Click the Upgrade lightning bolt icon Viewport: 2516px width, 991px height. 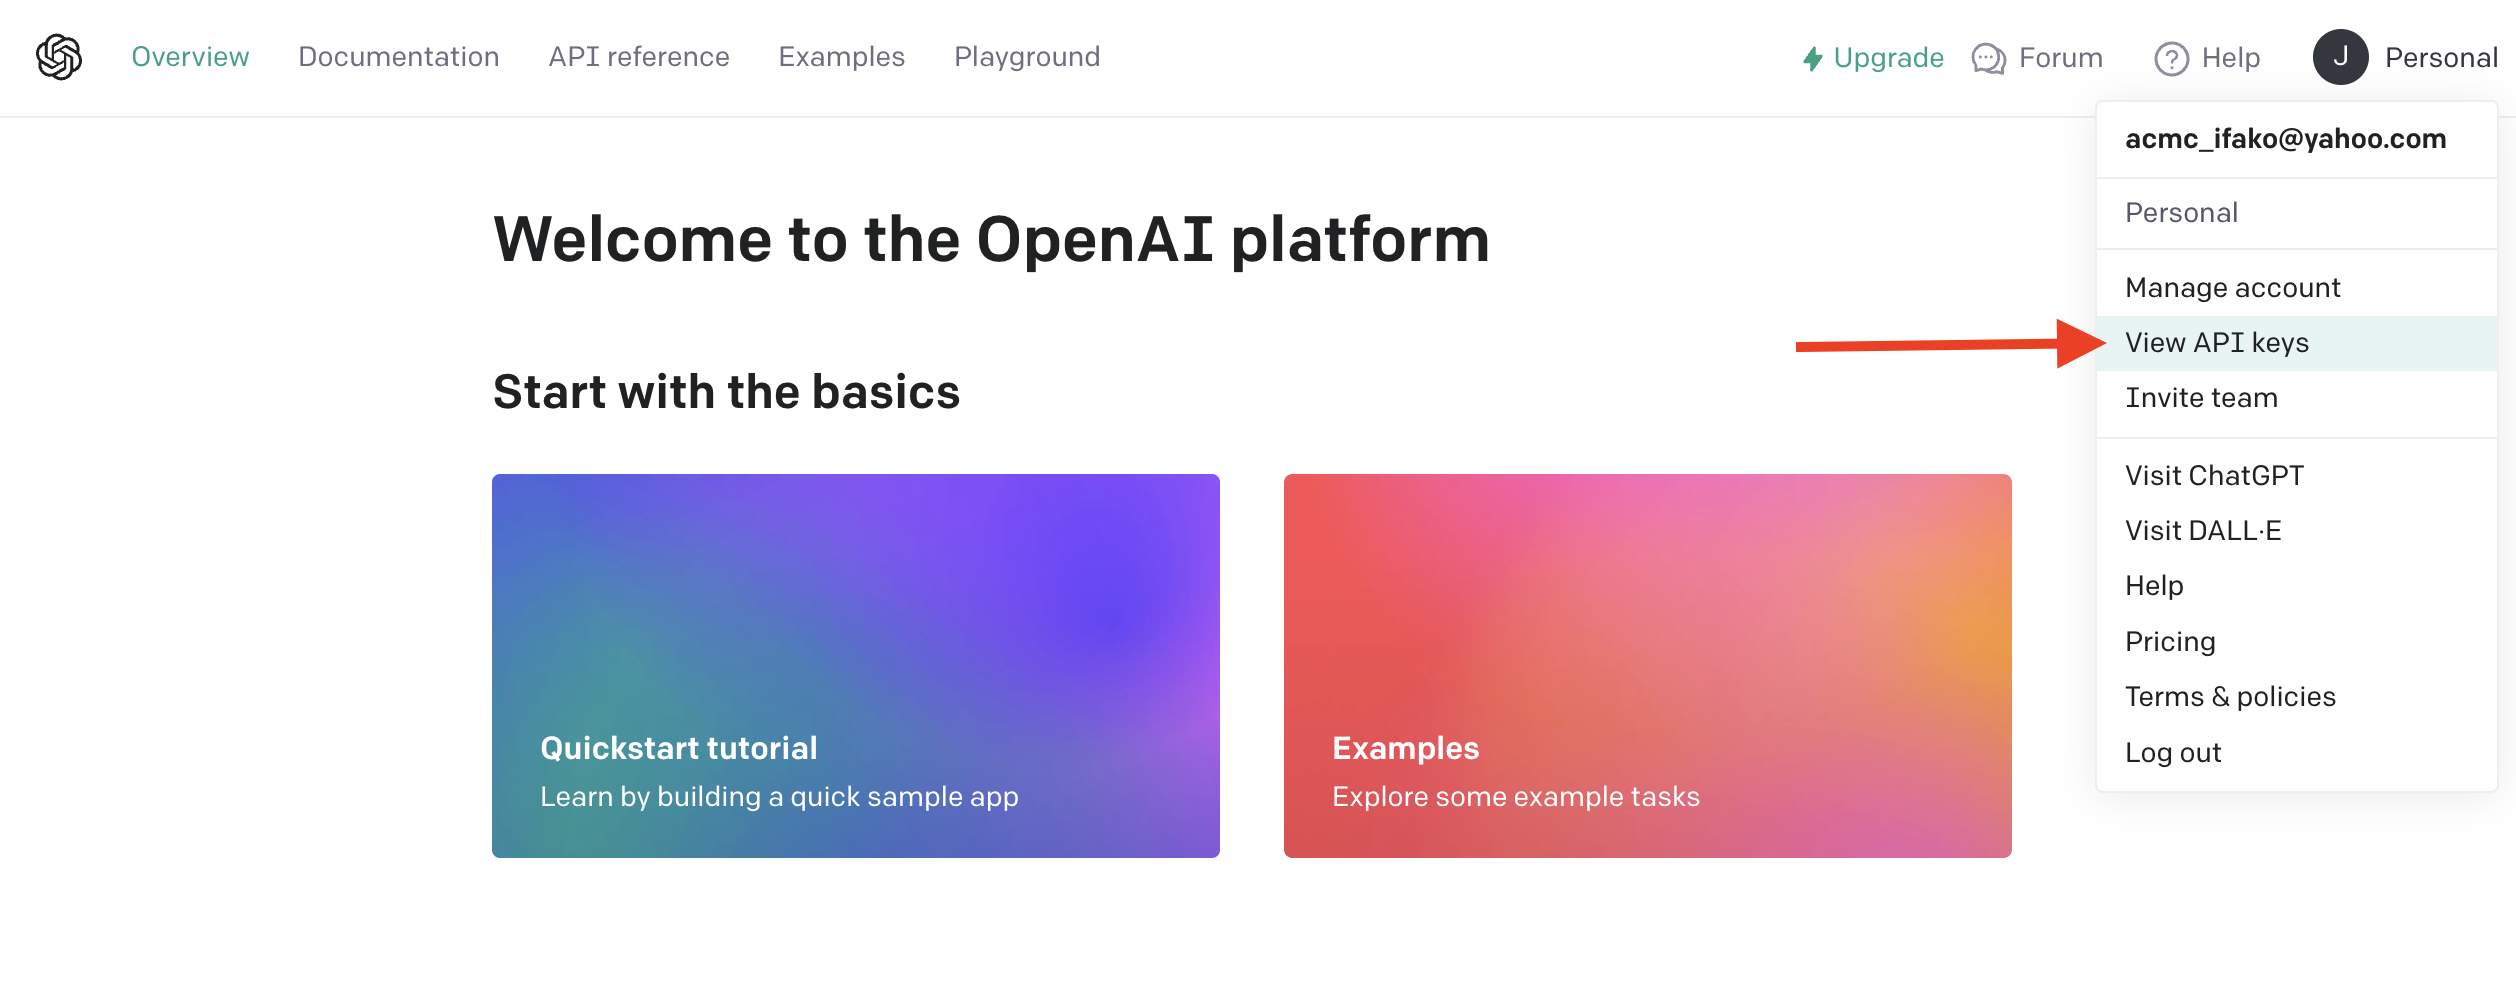1813,58
